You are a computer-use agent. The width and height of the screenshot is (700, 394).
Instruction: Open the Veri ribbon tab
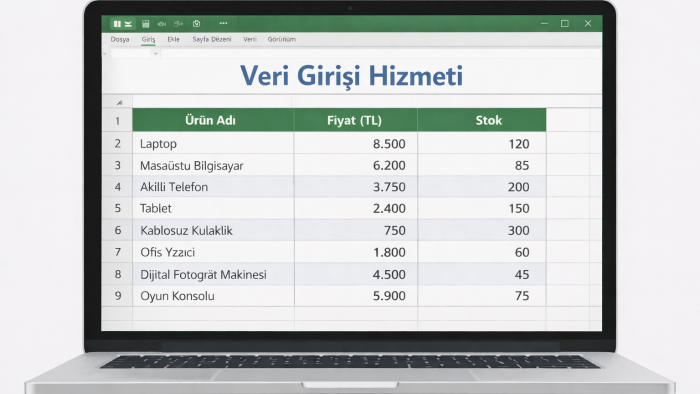[x=250, y=39]
